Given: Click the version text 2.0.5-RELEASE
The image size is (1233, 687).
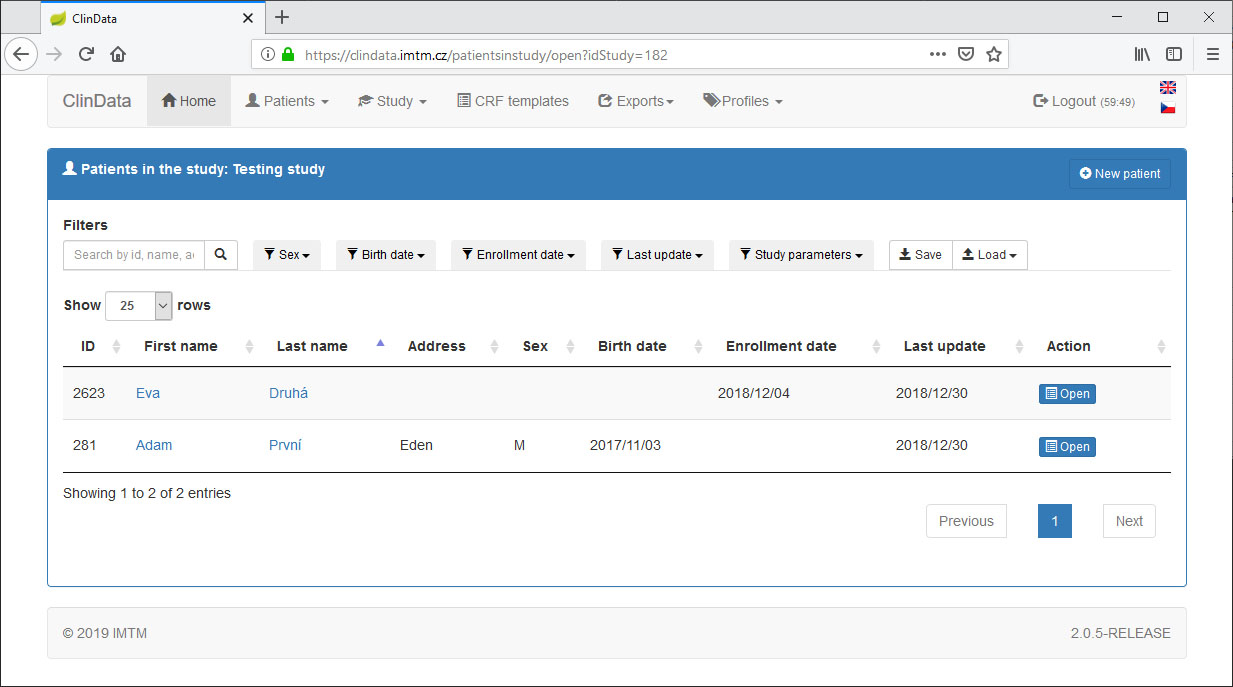Looking at the screenshot, I should coord(1121,633).
